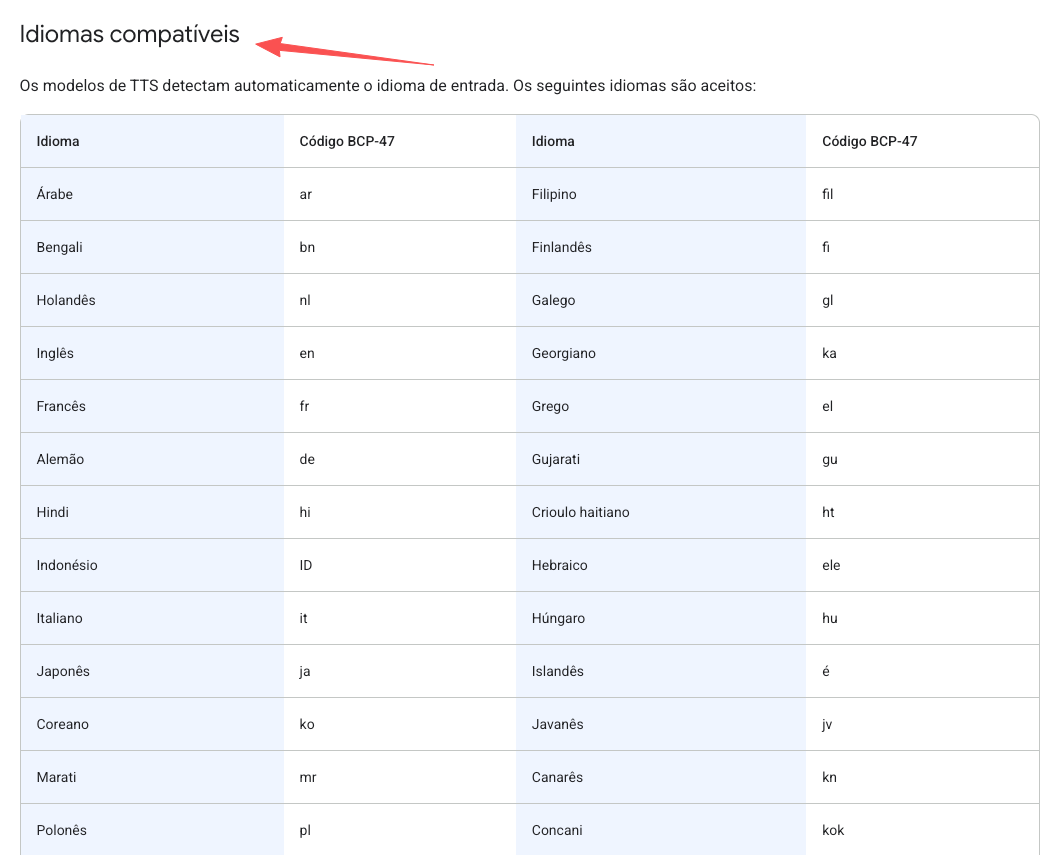
Task: Select the 'it' code cell
Action: (400, 619)
